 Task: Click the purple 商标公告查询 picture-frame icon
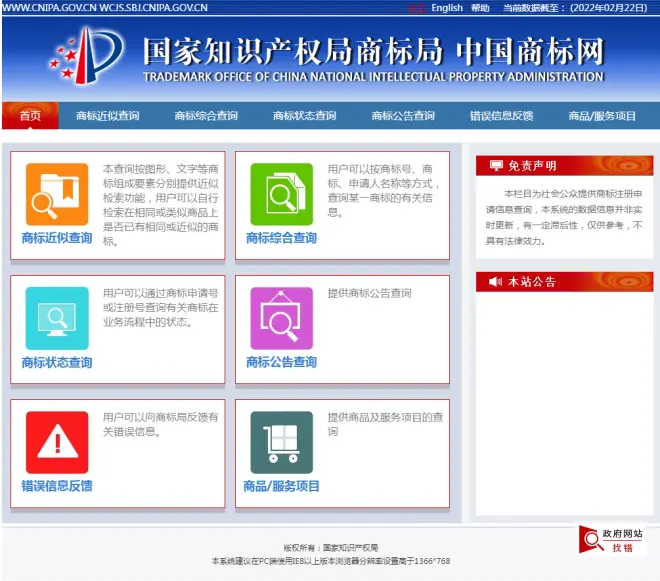coord(282,318)
